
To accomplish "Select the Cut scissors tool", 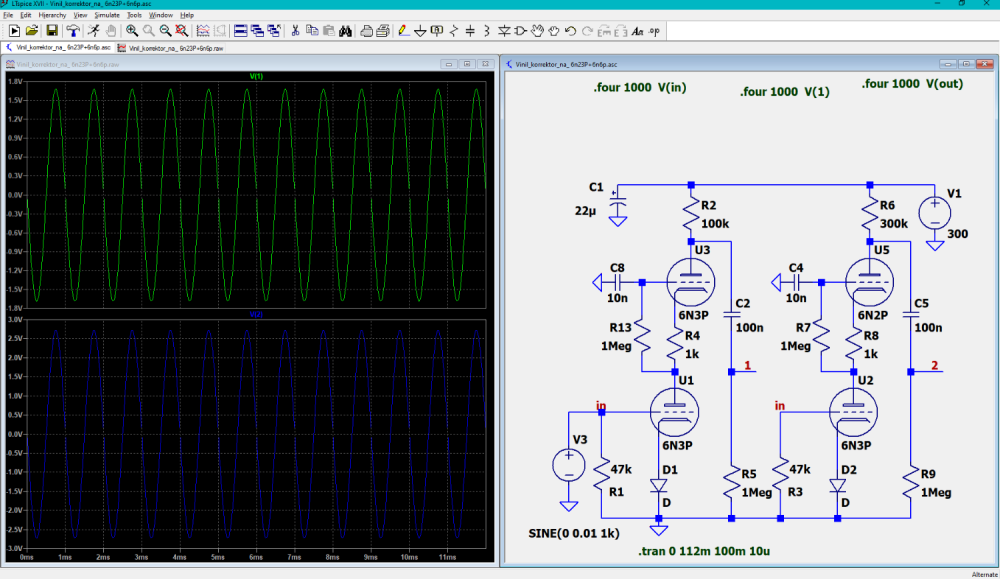I will [294, 31].
